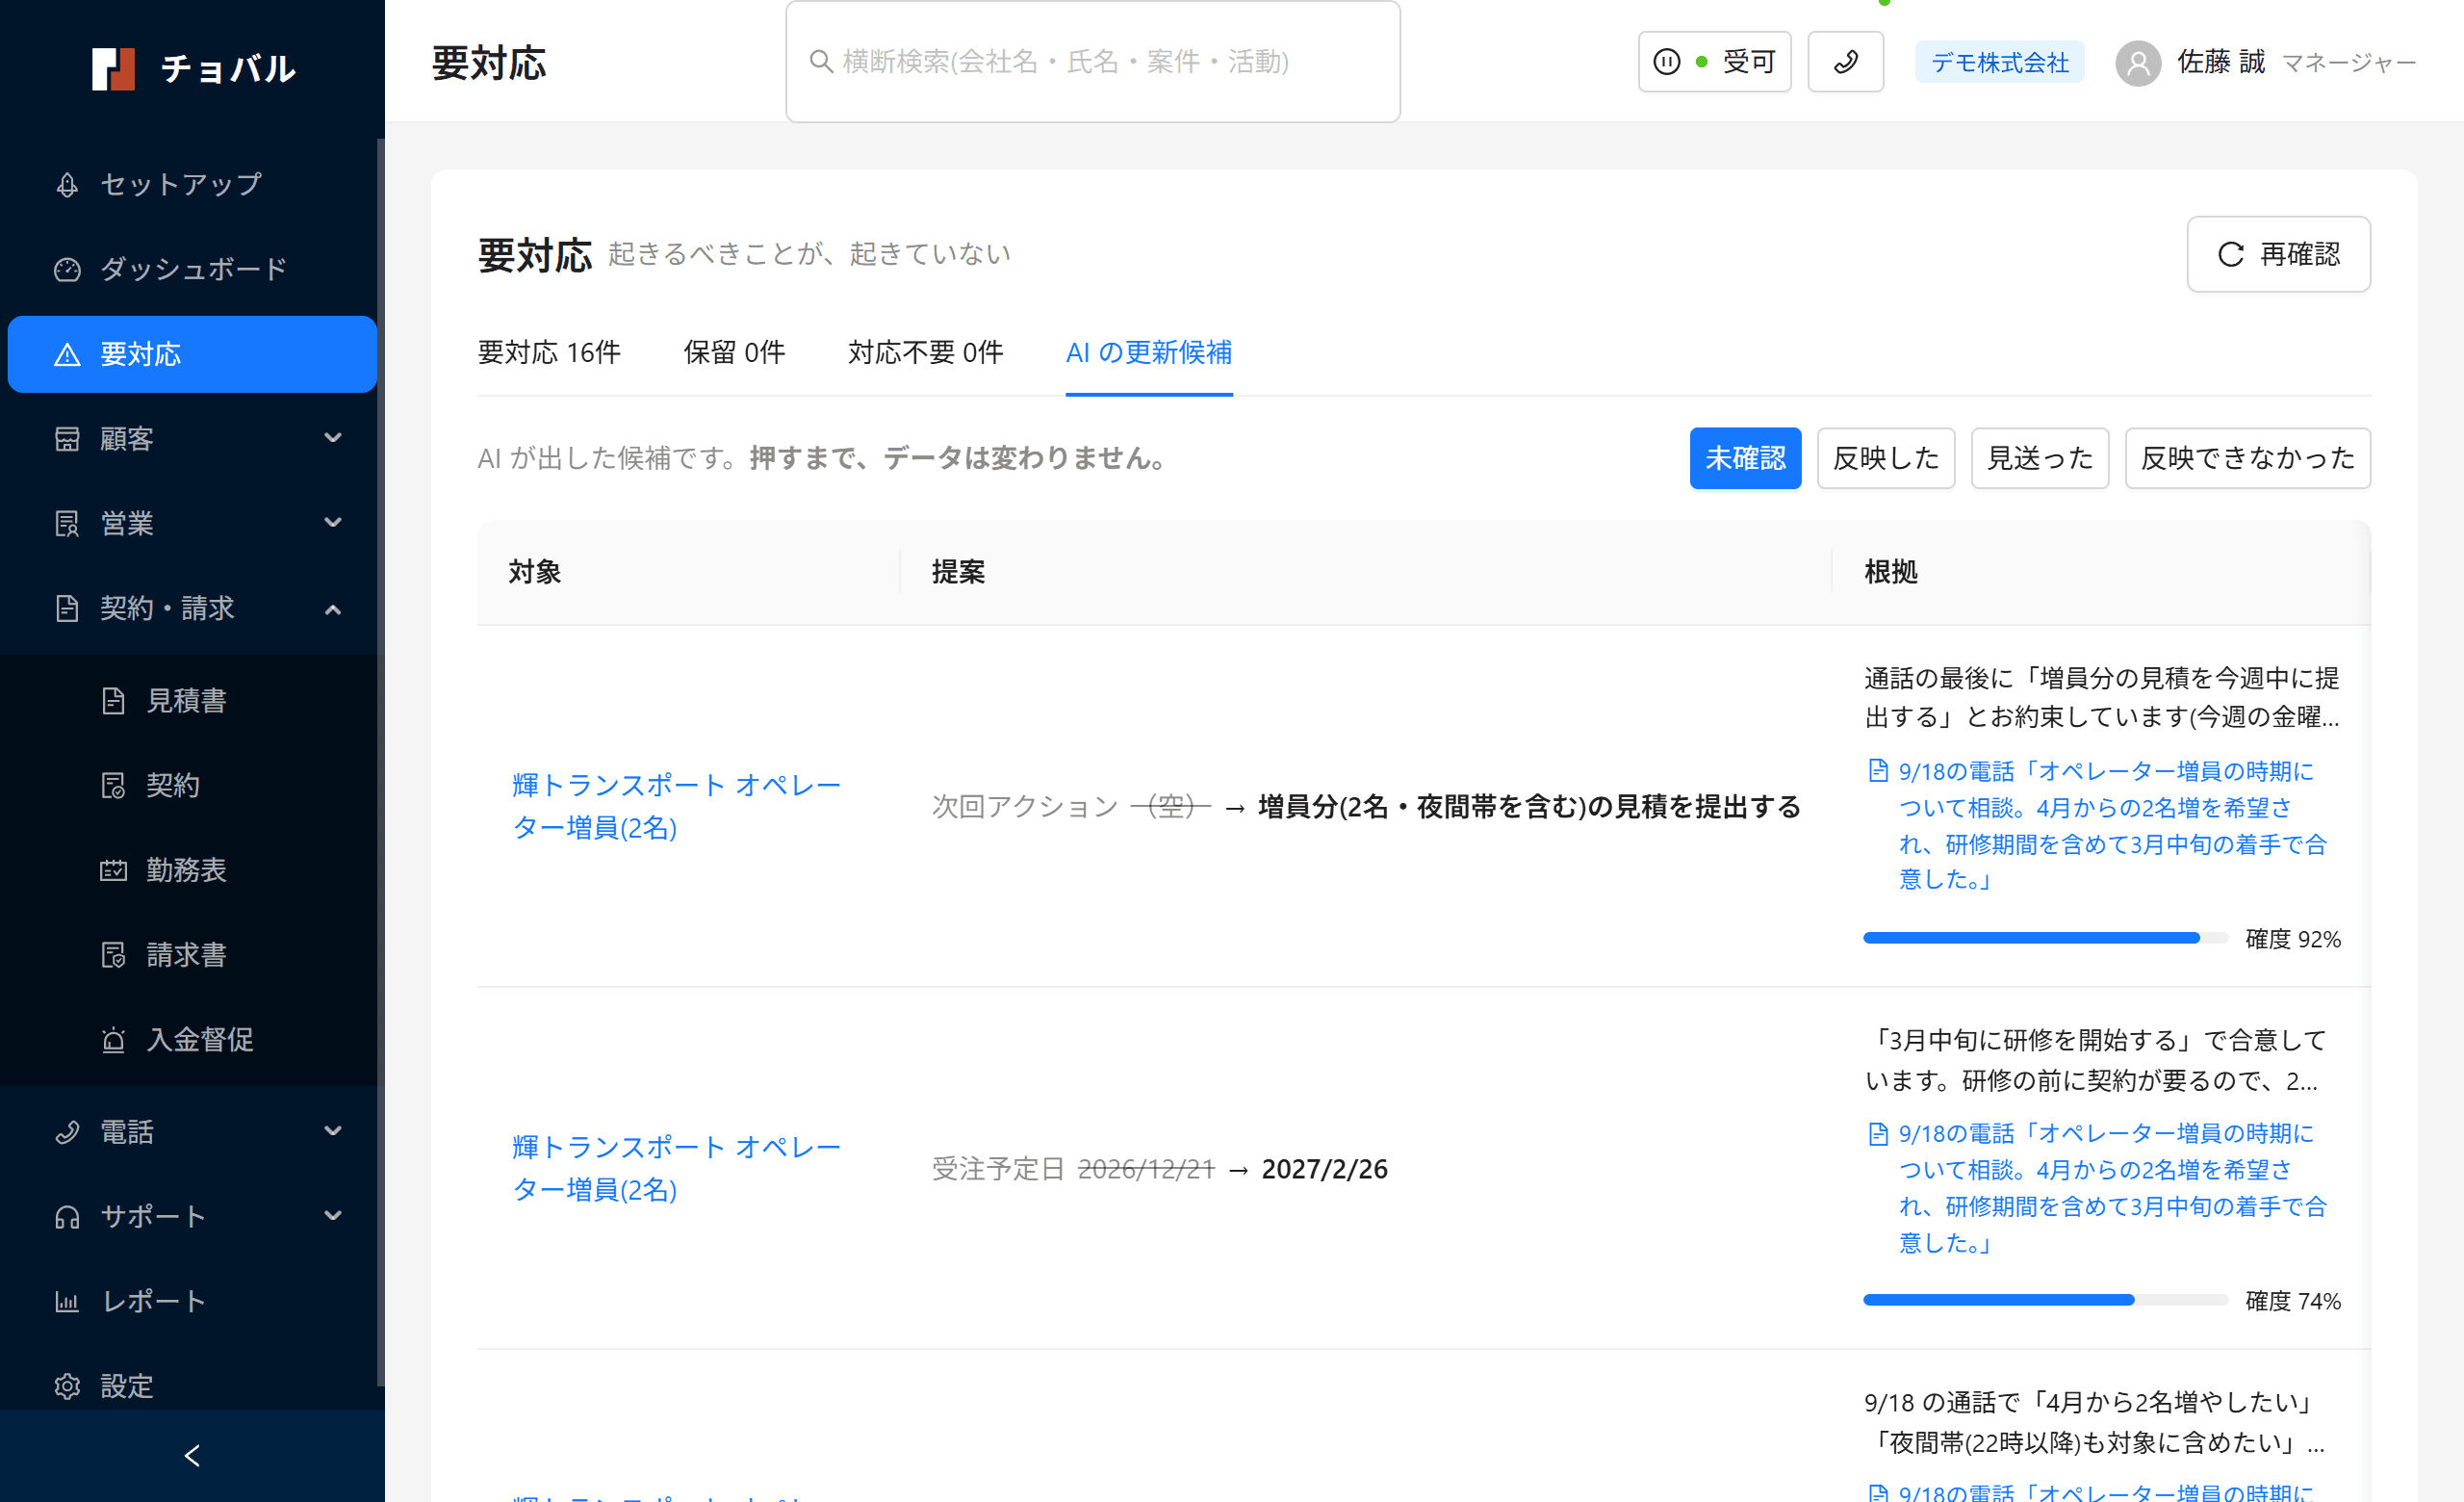The height and width of the screenshot is (1502, 2464).
Task: Collapse sidebar with the left arrow
Action: tap(192, 1456)
